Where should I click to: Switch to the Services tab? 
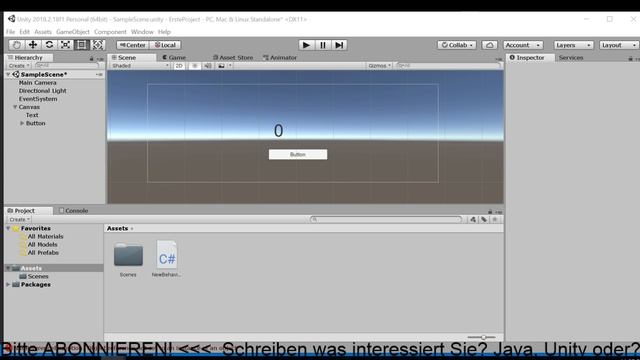[x=571, y=58]
